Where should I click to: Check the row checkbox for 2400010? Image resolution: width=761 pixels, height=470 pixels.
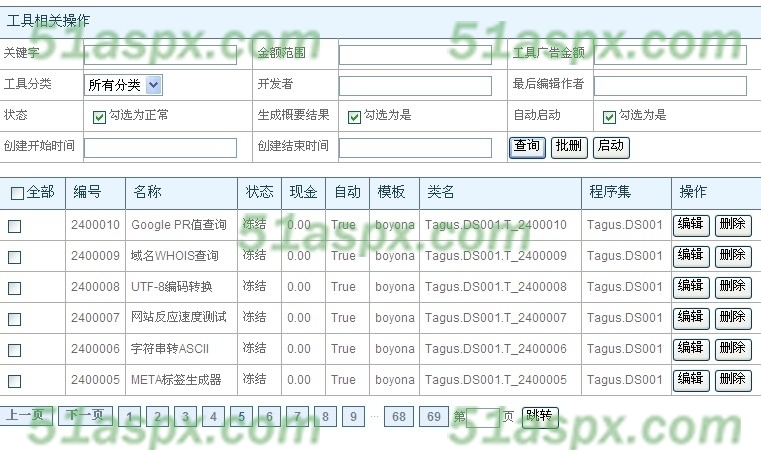click(15, 226)
